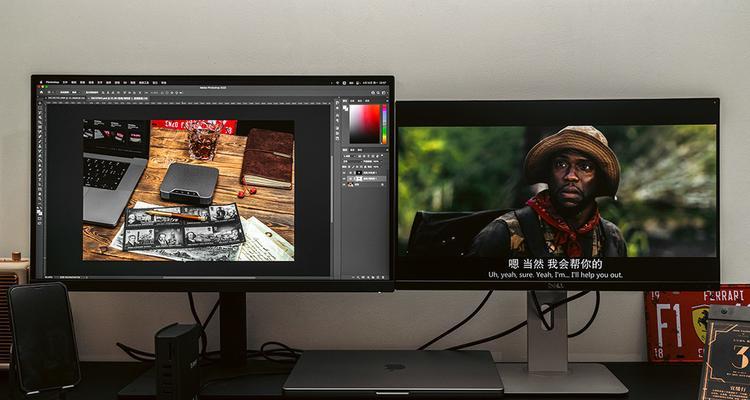Hide the Background layer via its eye

[344, 185]
